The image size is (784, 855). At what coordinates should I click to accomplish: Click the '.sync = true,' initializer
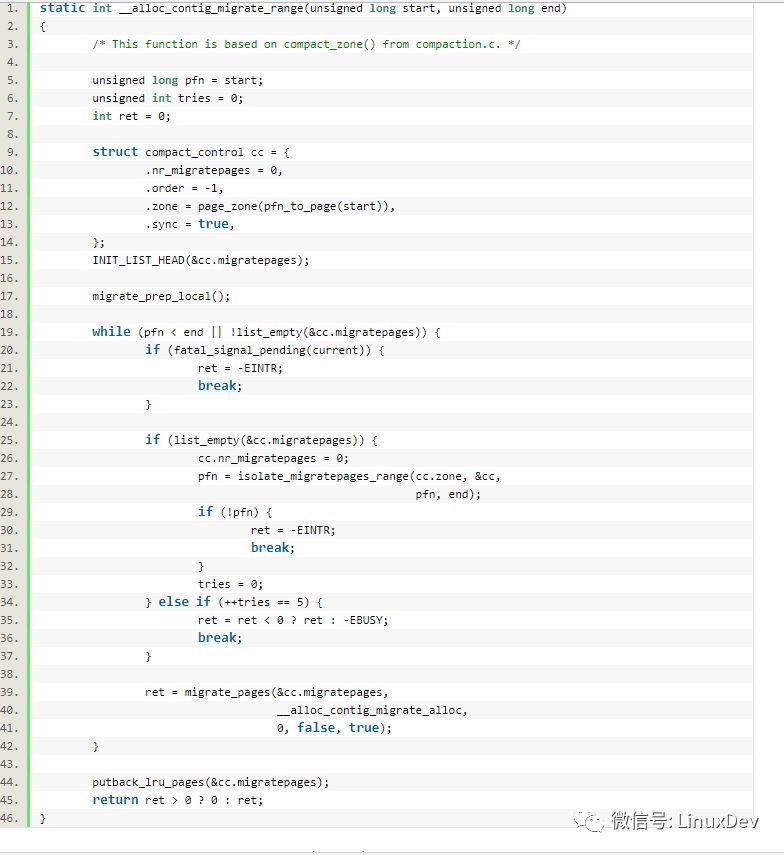(x=190, y=224)
